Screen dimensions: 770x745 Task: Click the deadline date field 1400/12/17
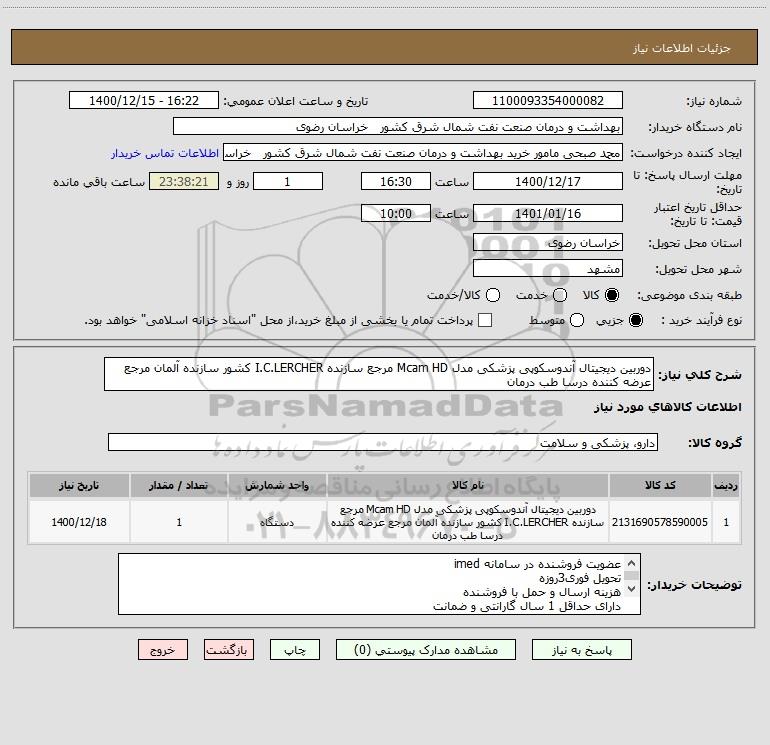(548, 181)
